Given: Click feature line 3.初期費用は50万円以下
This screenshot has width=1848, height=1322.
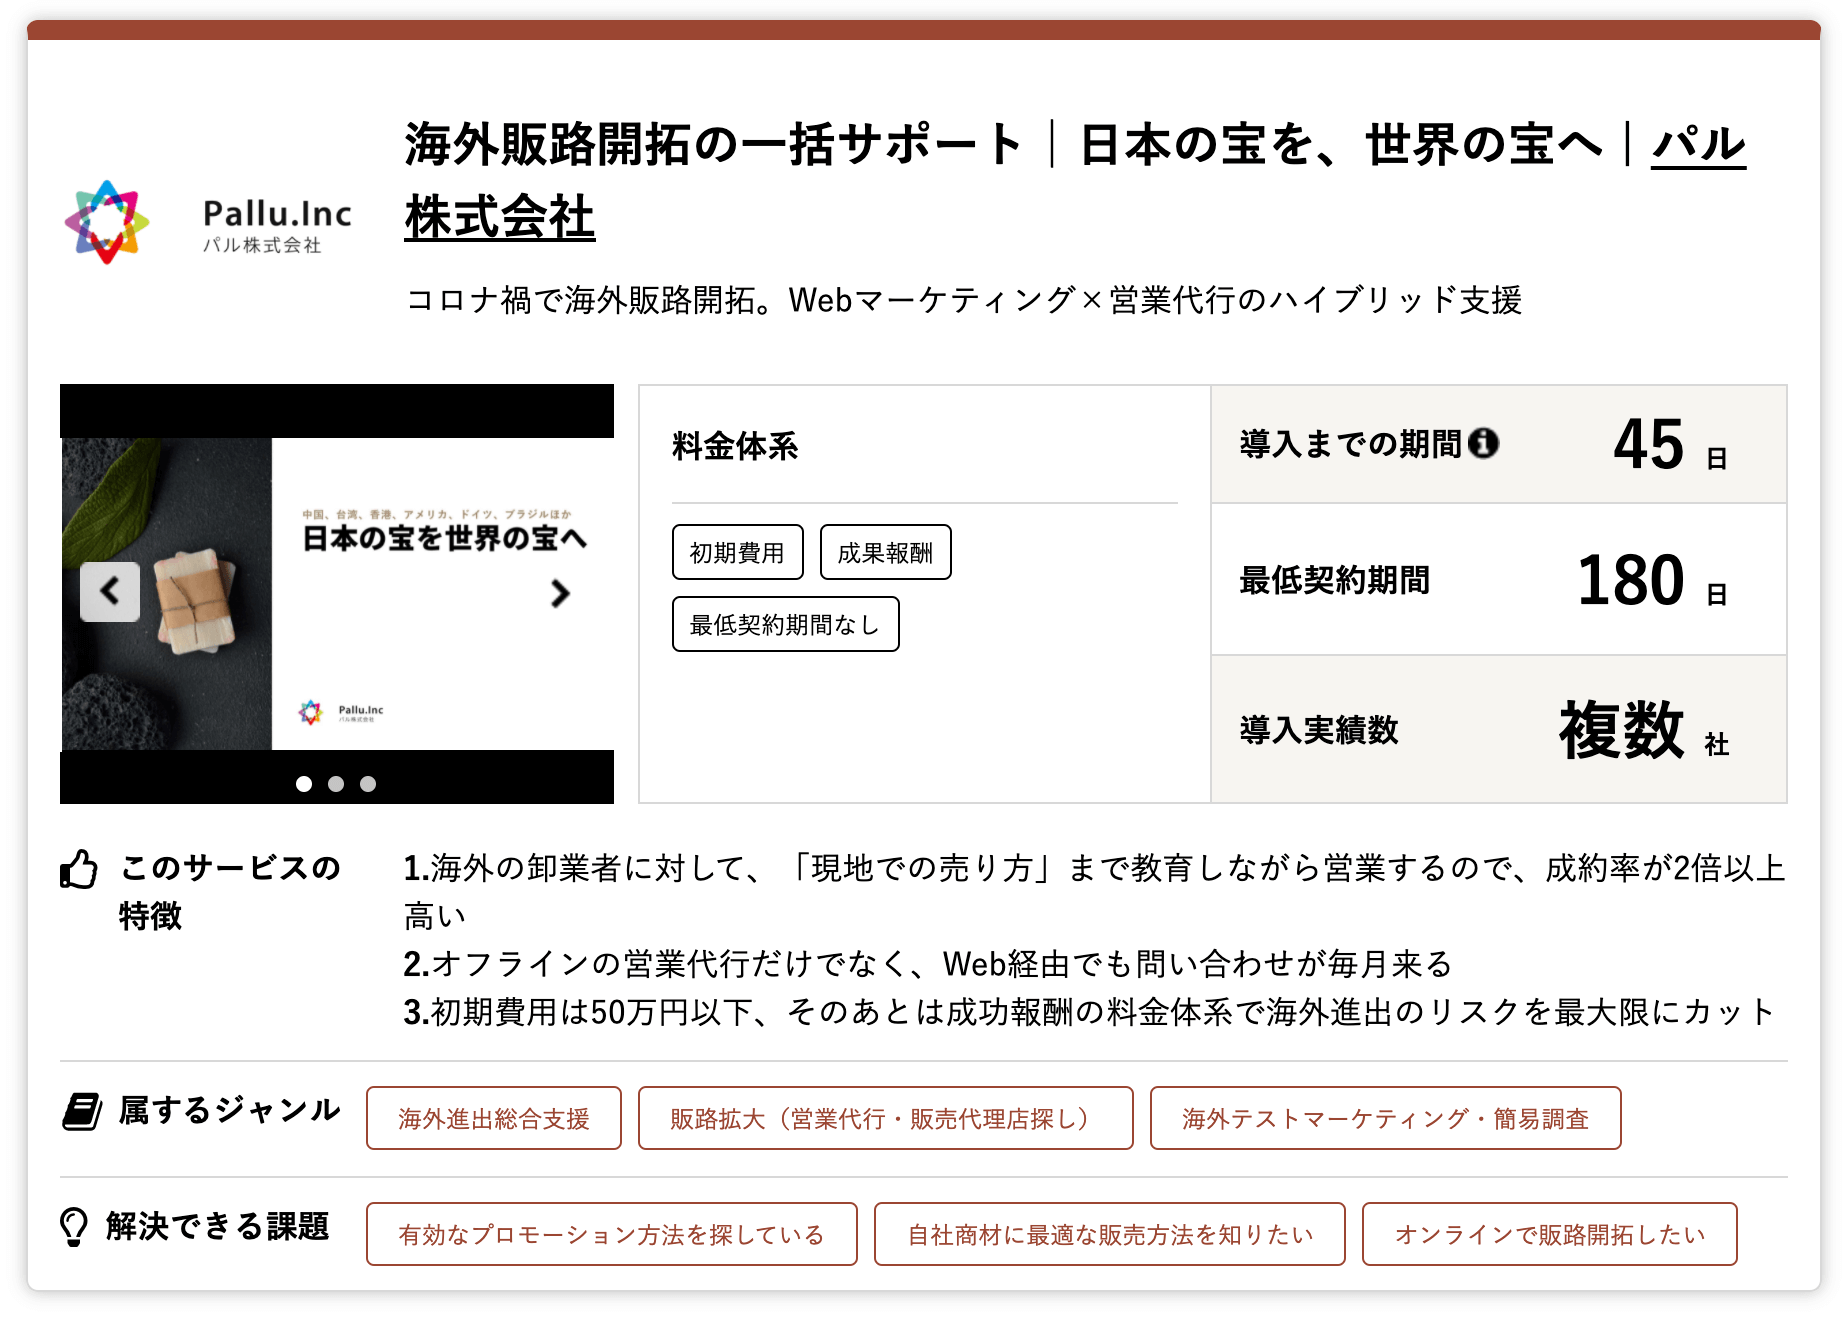Looking at the screenshot, I should point(1090,1012).
